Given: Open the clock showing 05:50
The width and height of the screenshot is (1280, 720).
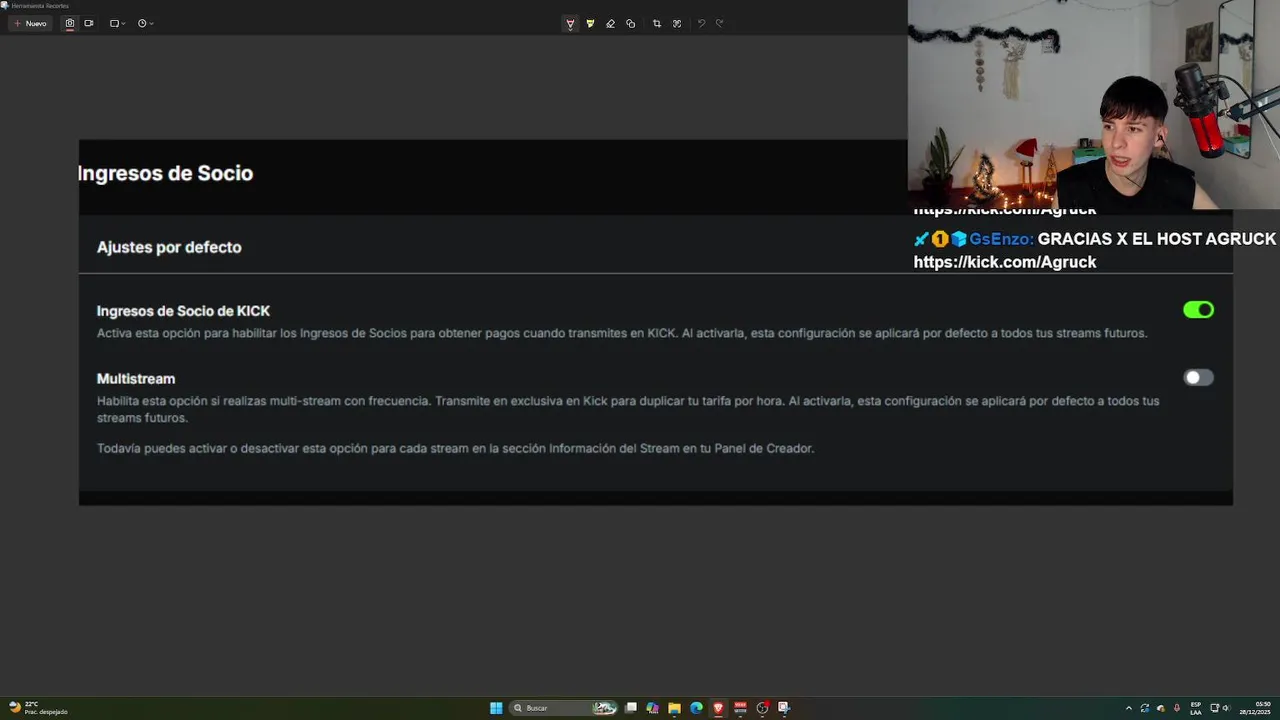Looking at the screenshot, I should coord(1255,708).
